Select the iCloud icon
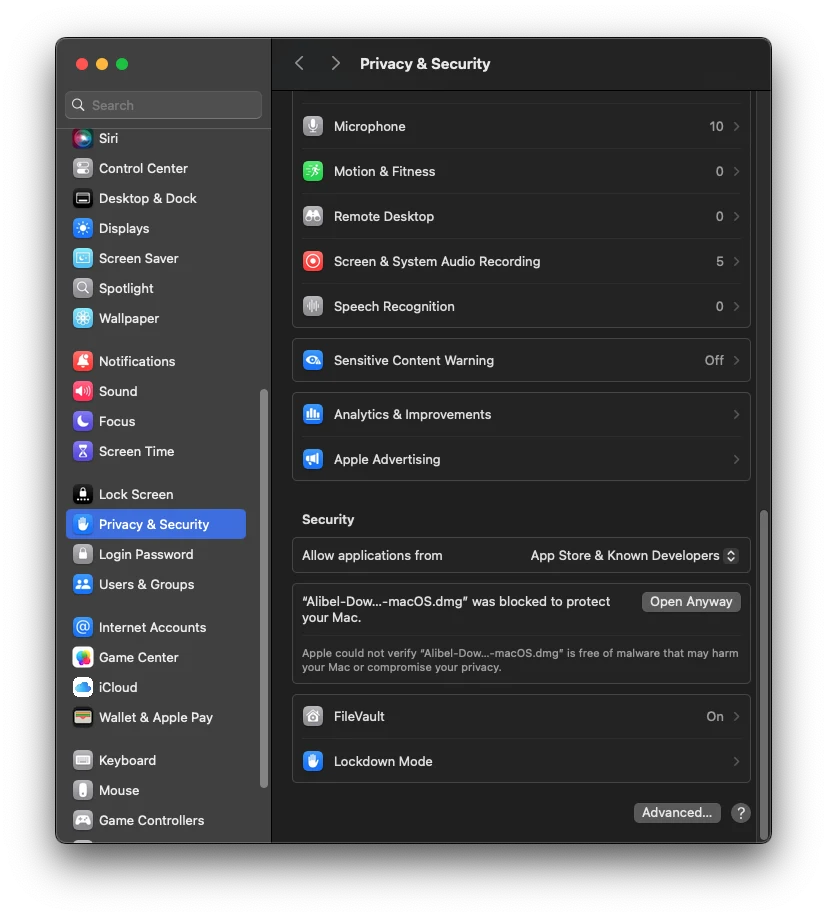This screenshot has width=827, height=917. [82, 688]
